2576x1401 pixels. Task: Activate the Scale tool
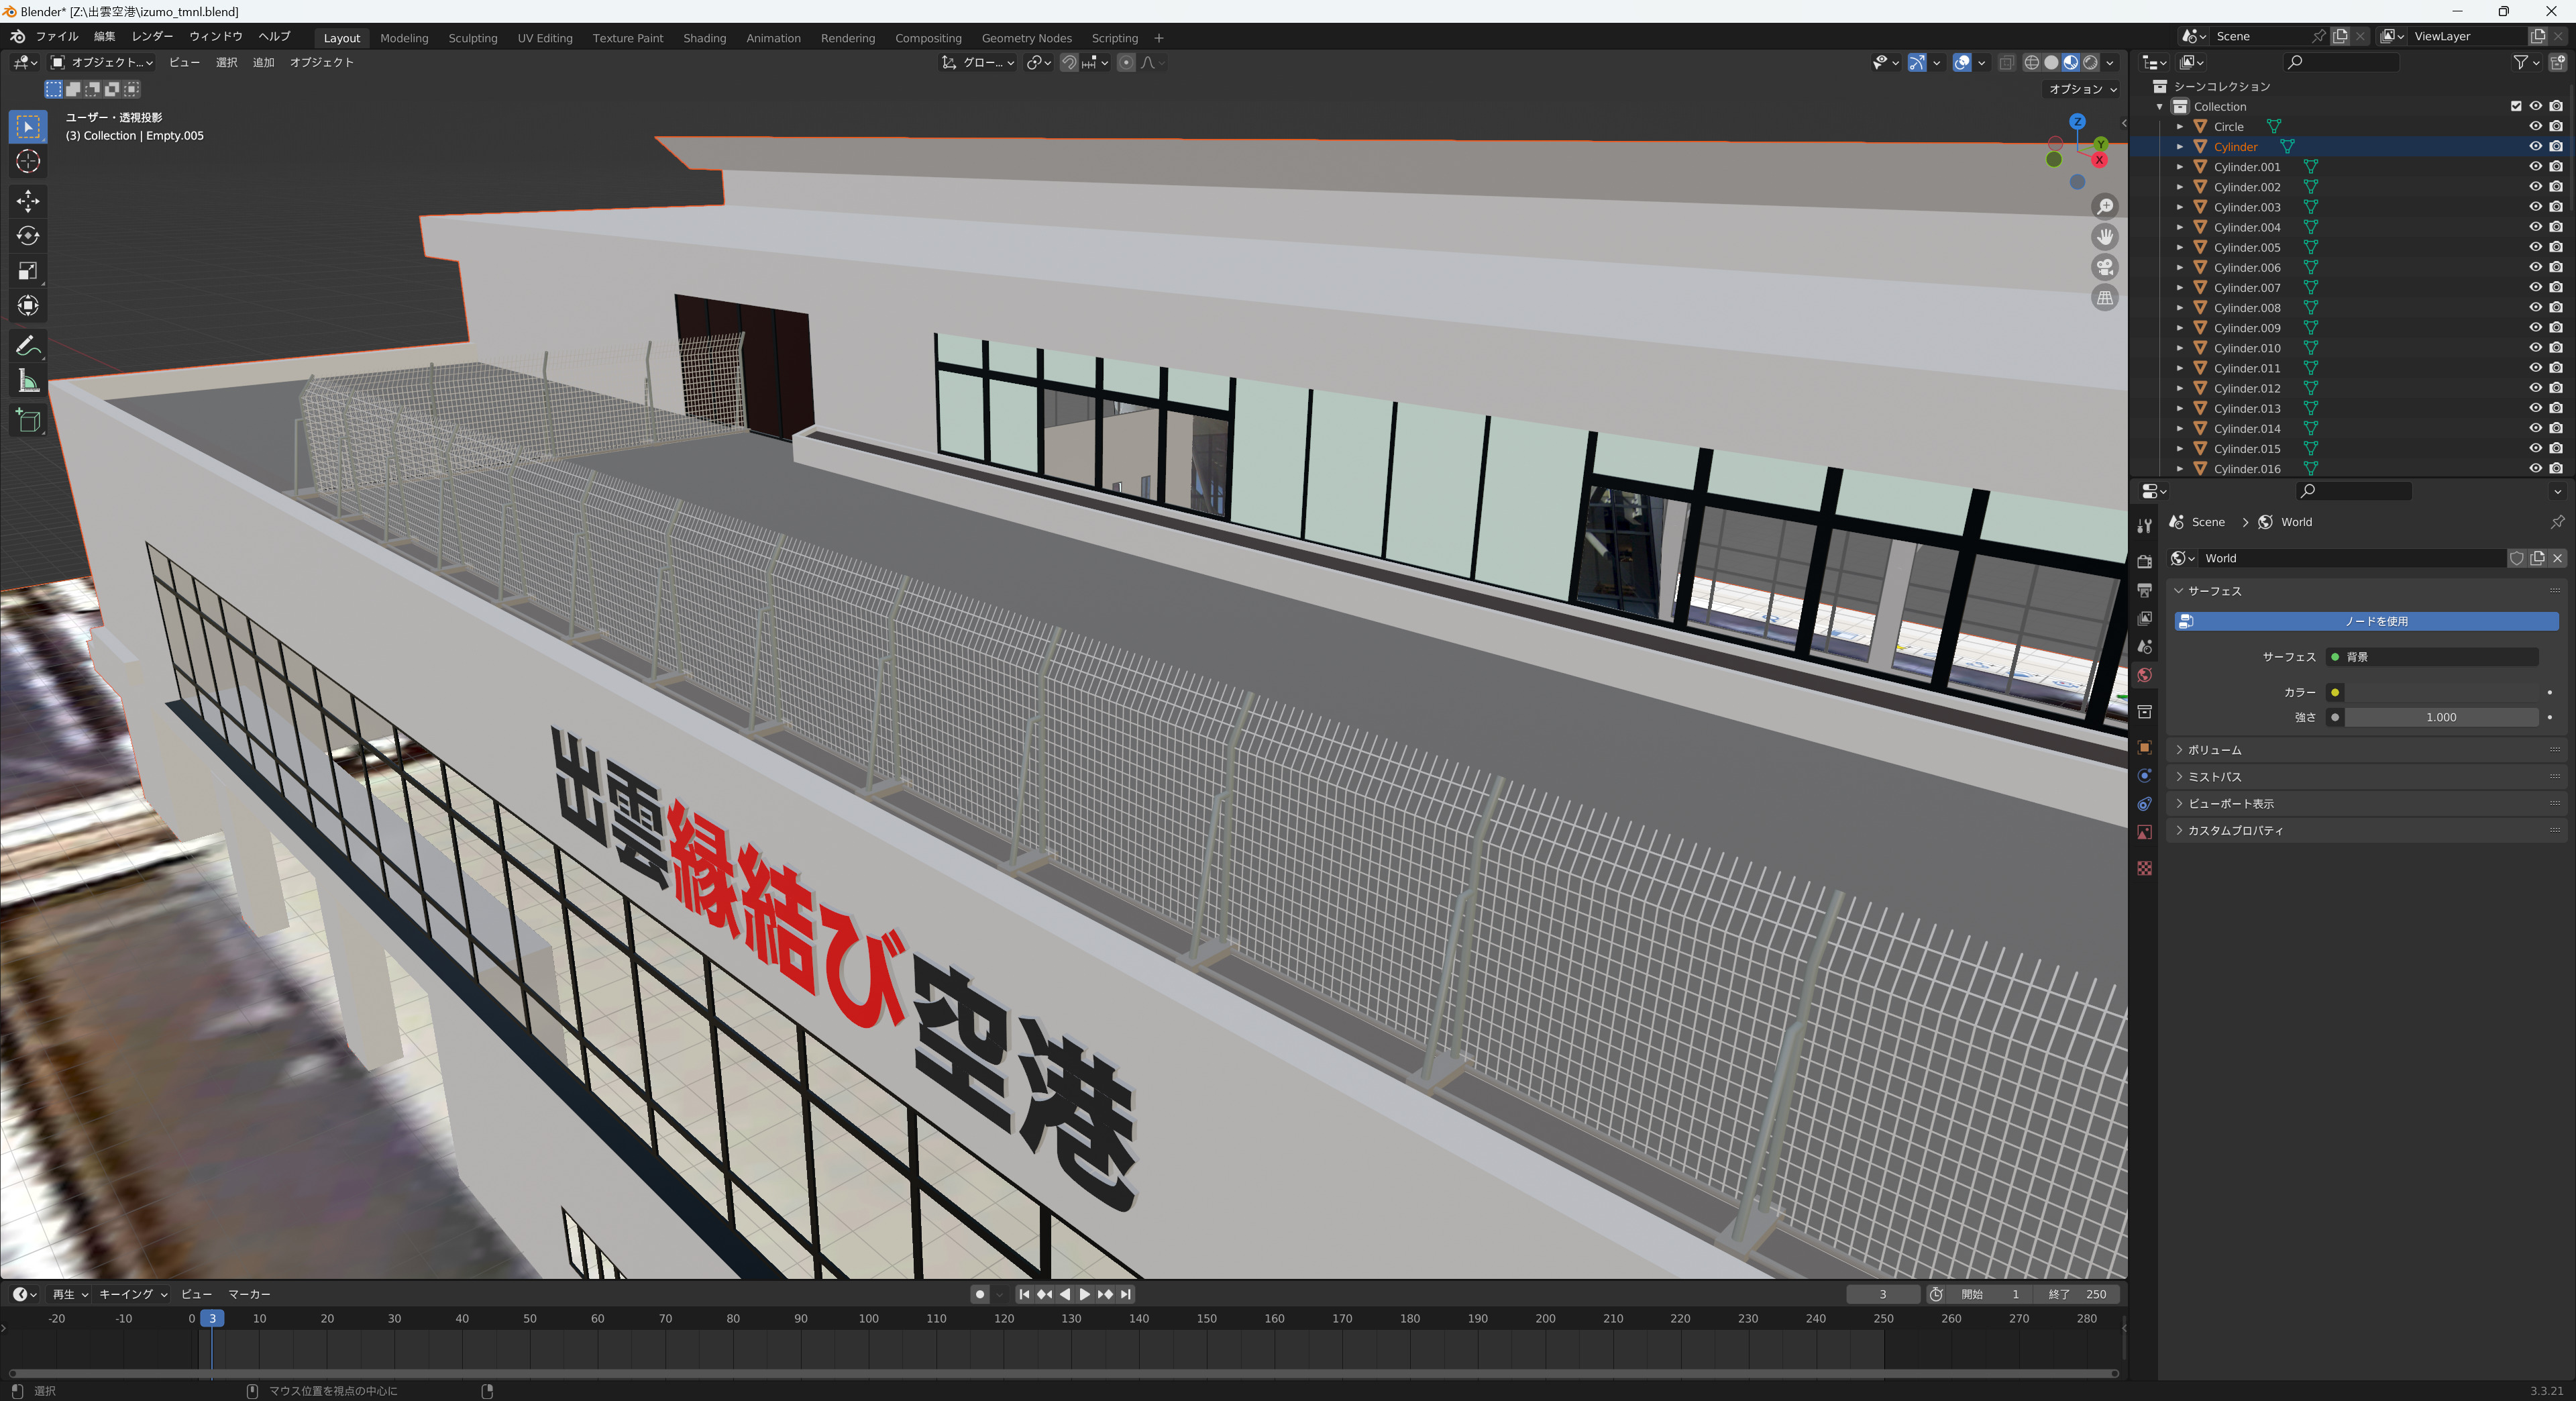[28, 271]
